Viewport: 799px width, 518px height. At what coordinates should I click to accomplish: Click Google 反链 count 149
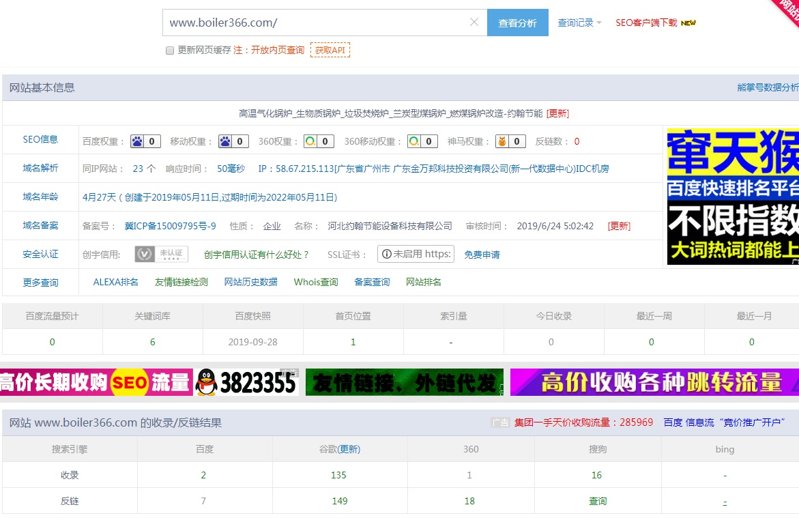pos(339,501)
